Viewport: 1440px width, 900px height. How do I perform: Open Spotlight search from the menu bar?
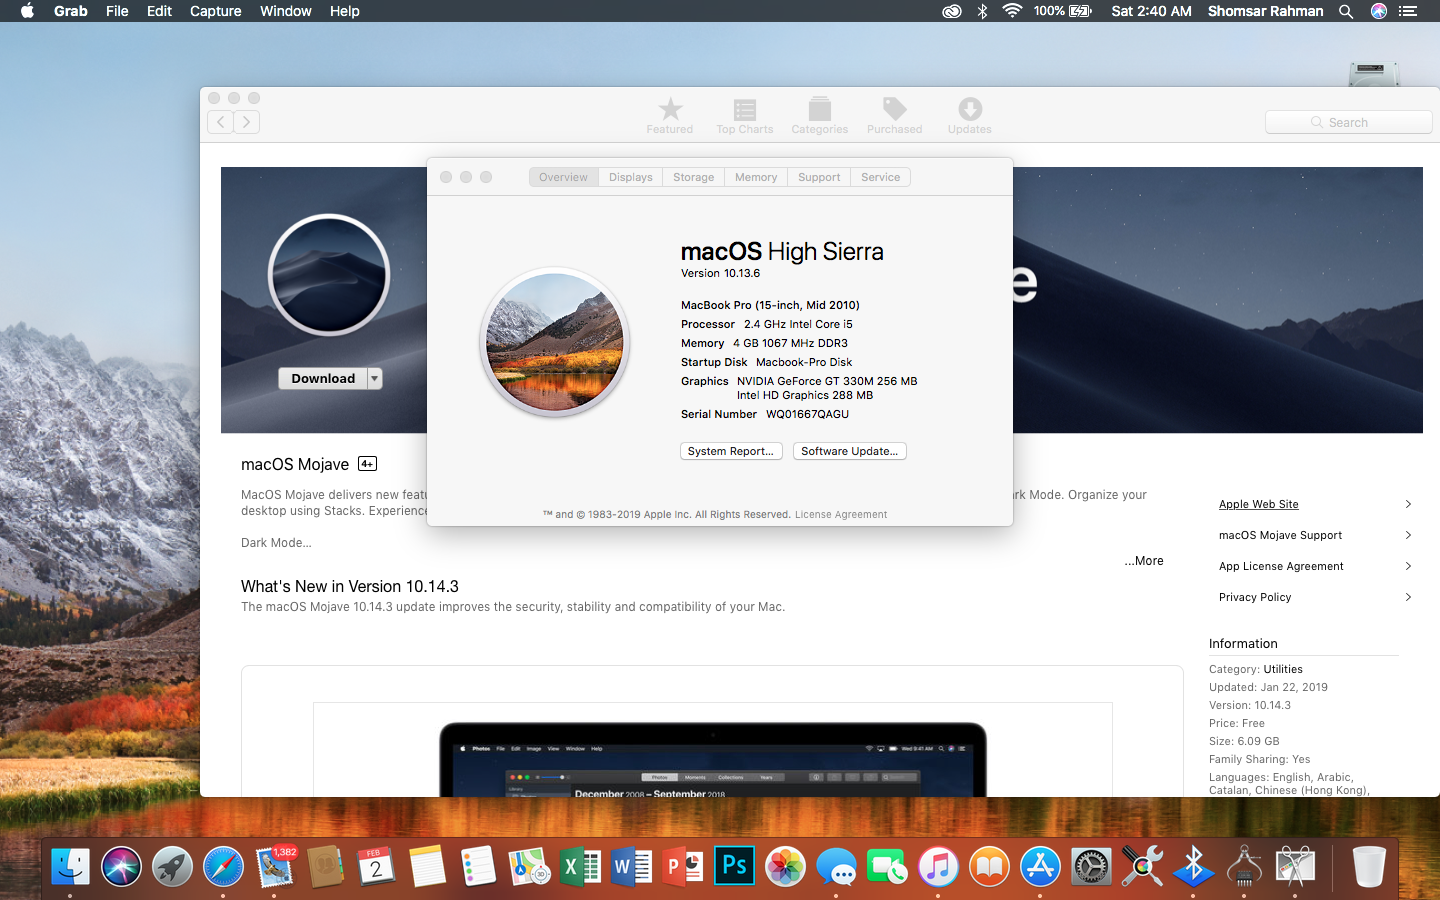click(x=1346, y=11)
